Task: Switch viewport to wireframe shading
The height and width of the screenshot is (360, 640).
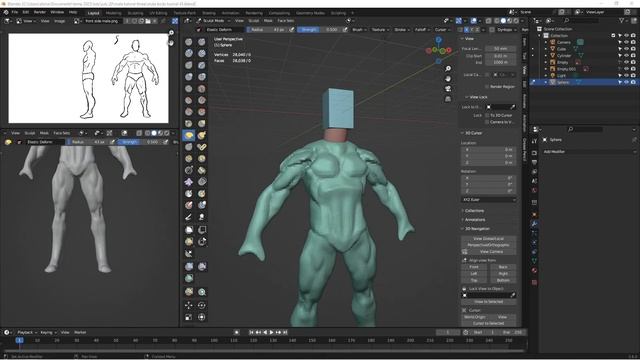Action: (497, 20)
